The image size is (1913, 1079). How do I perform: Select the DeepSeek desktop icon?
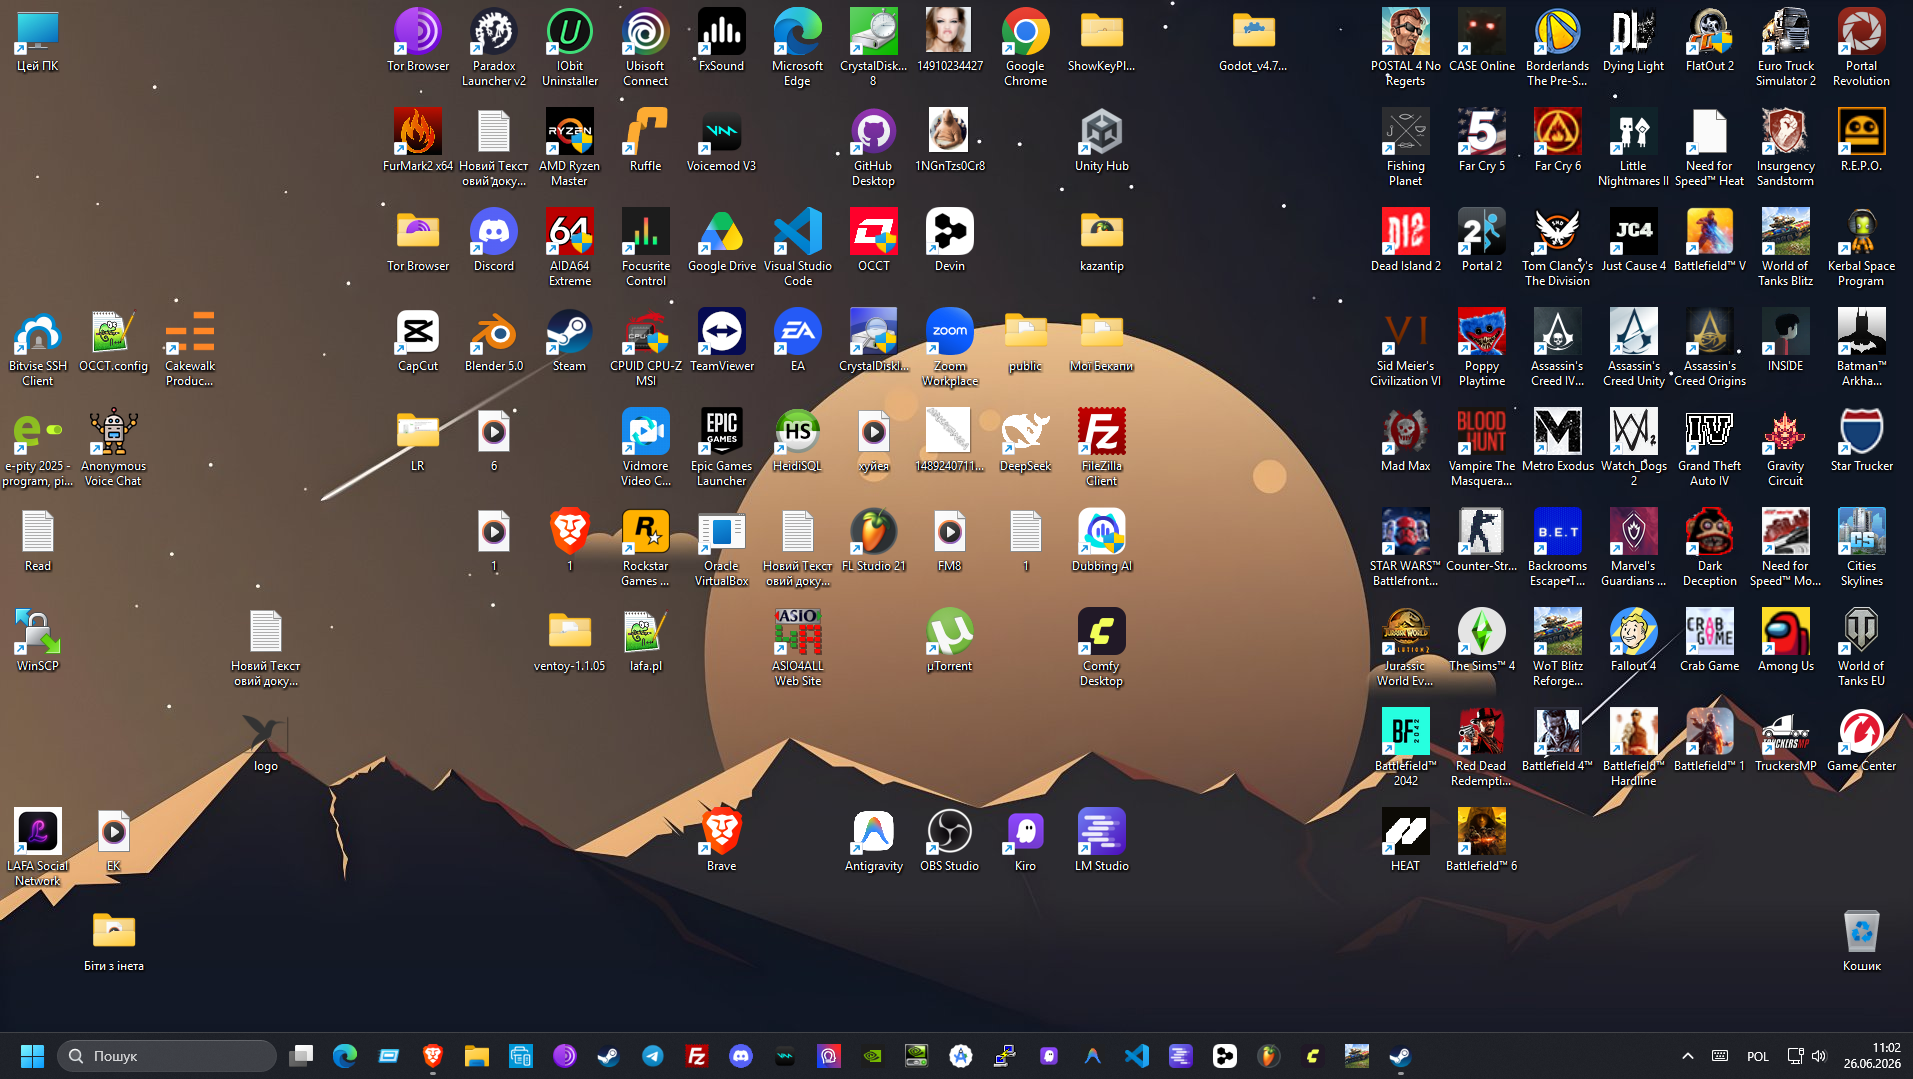[1026, 440]
